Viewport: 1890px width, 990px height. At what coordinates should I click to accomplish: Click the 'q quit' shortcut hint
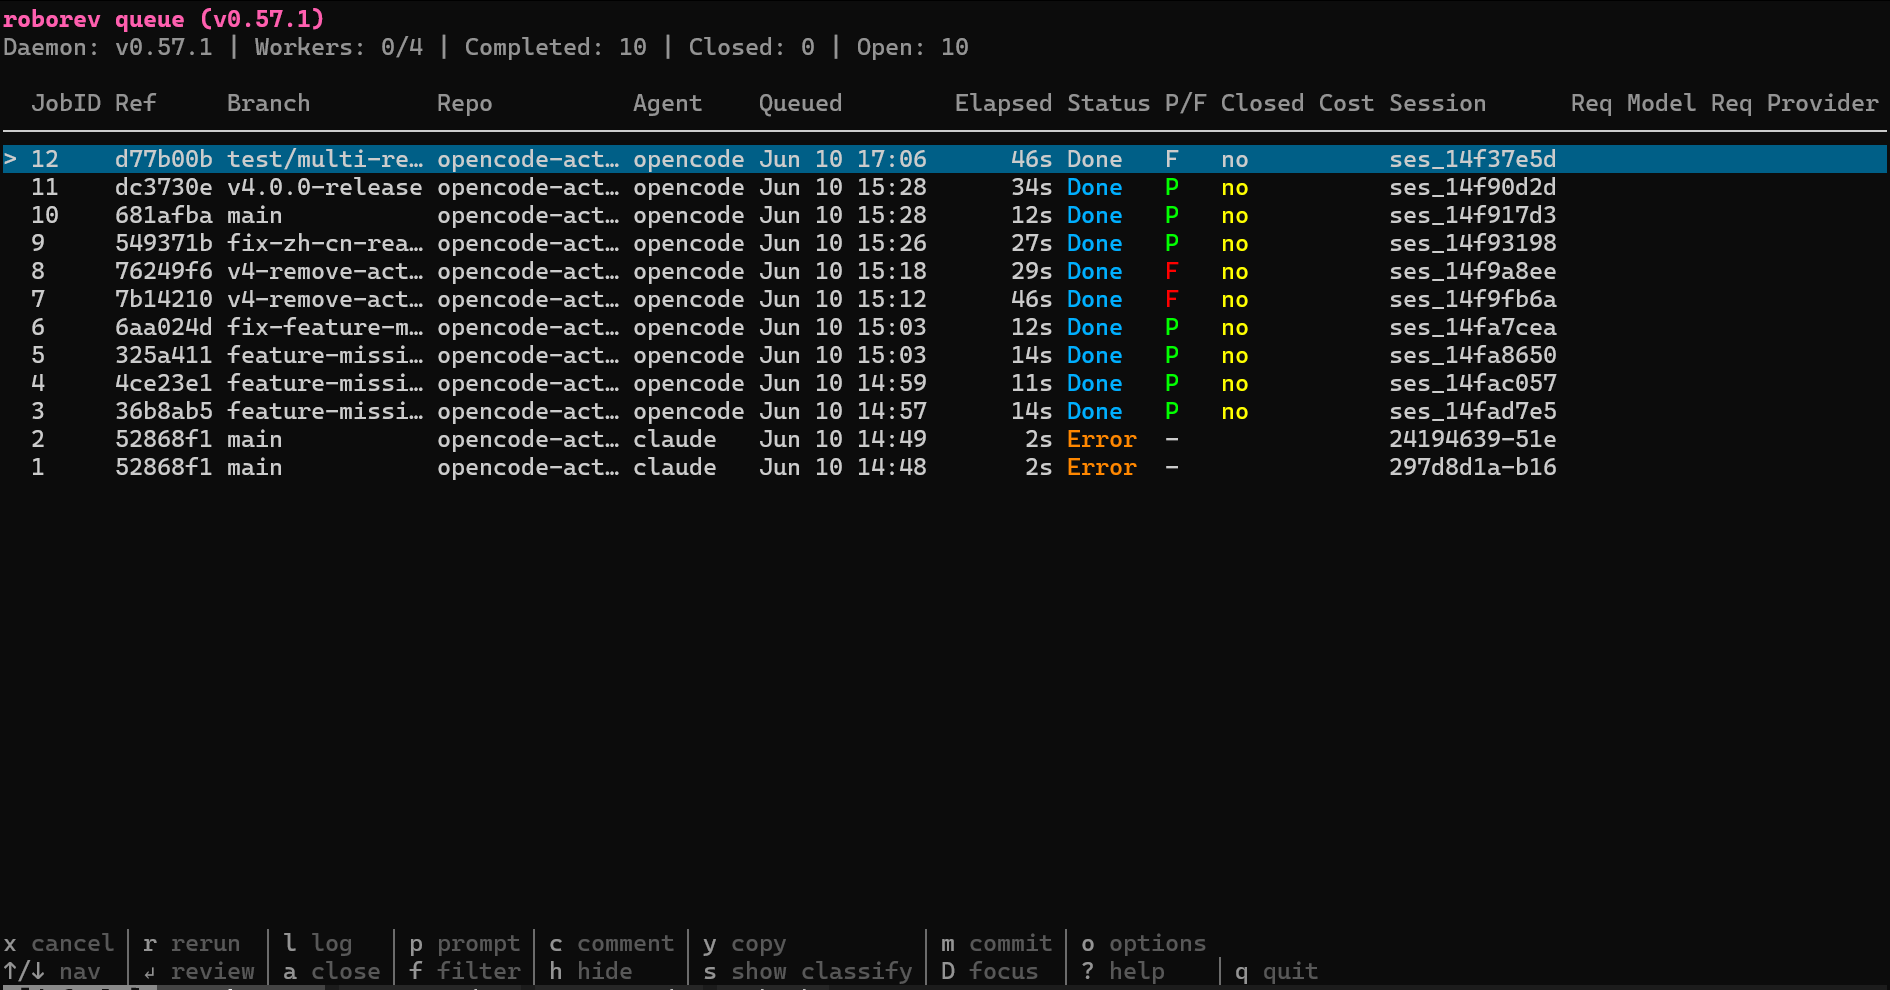[1277, 971]
